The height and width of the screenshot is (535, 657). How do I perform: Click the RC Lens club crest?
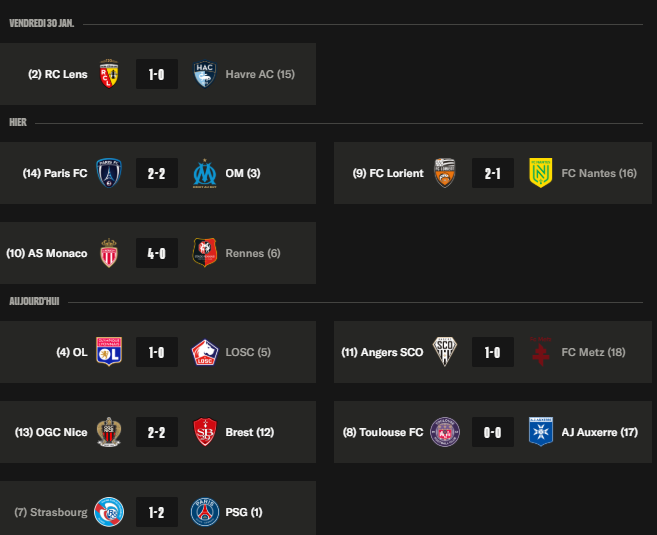pyautogui.click(x=109, y=74)
